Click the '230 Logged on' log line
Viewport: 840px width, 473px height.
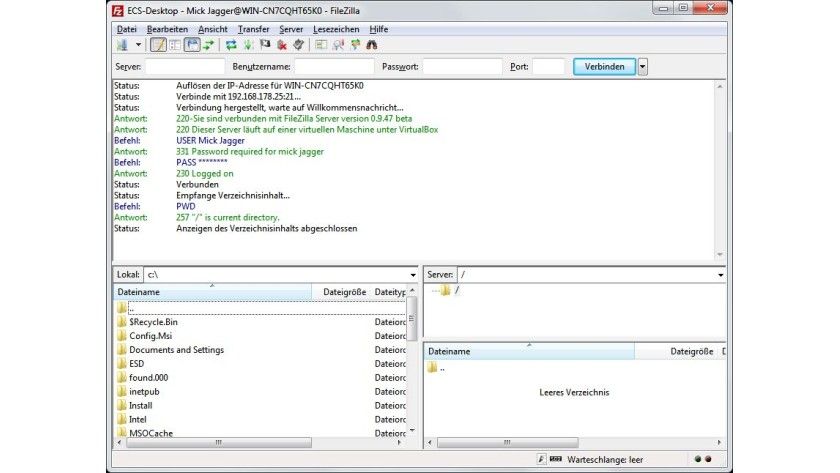pyautogui.click(x=205, y=174)
